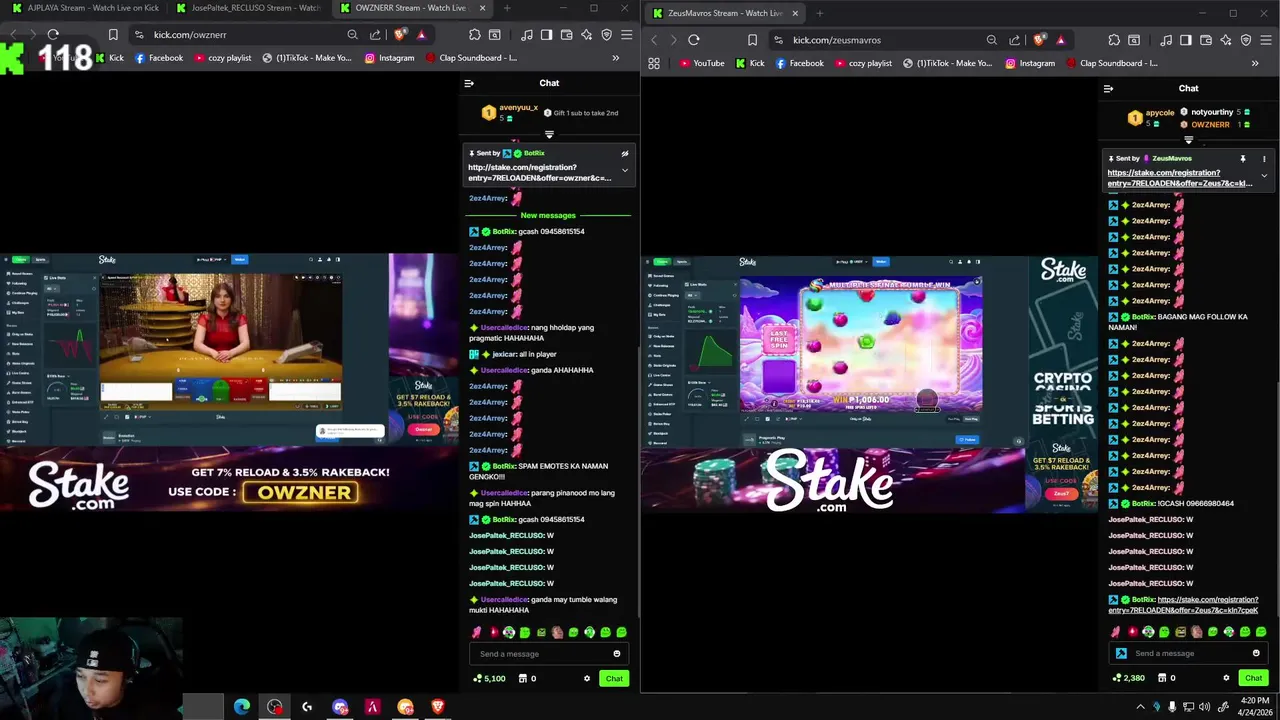Open pinned message options in ZeusMavros chat
This screenshot has width=1280, height=720.
click(1264, 159)
